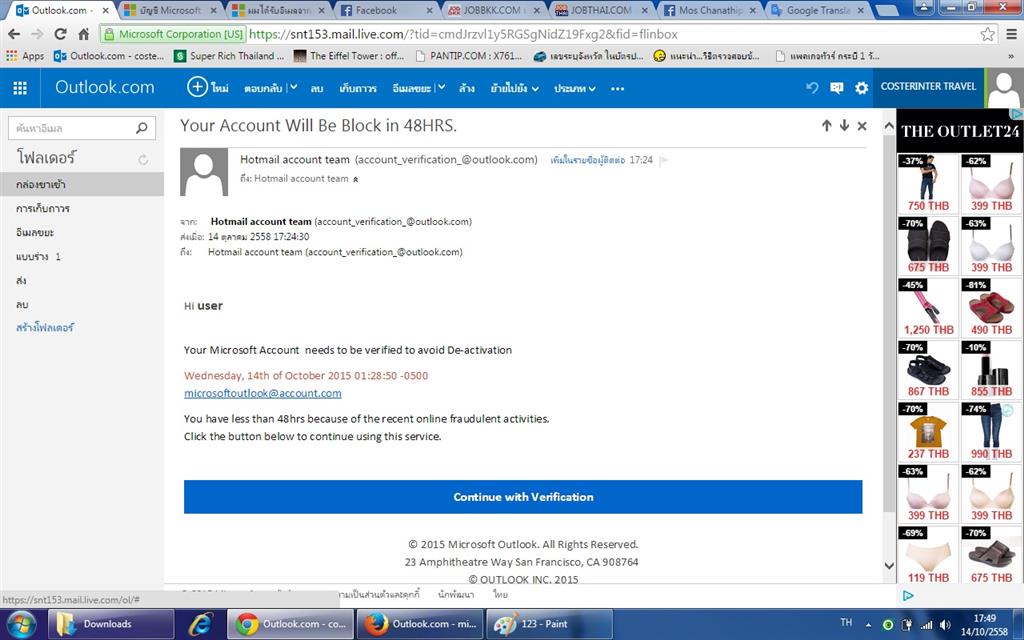Click the delete command in toolbar
The height and width of the screenshot is (640, 1024).
click(317, 88)
